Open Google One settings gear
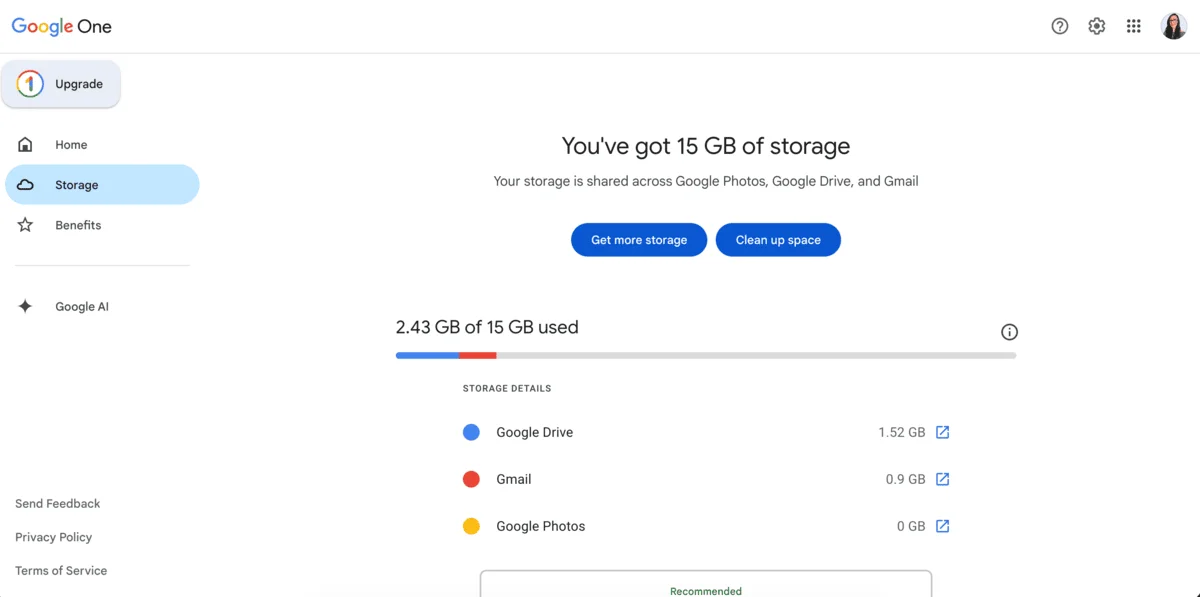The height and width of the screenshot is (597, 1200). (1096, 25)
